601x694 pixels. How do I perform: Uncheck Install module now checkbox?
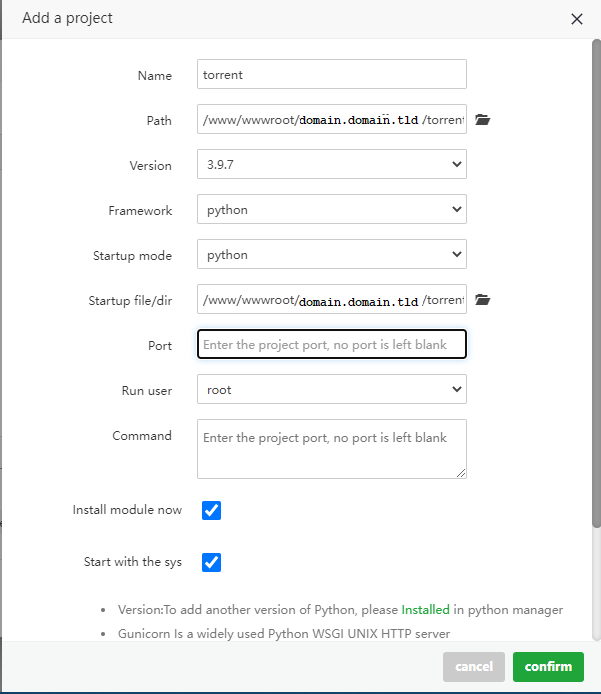pos(211,510)
